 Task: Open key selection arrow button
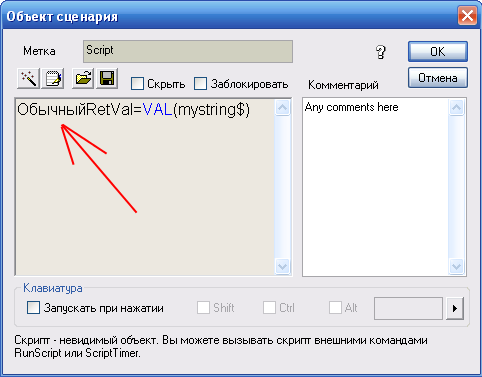(x=455, y=308)
